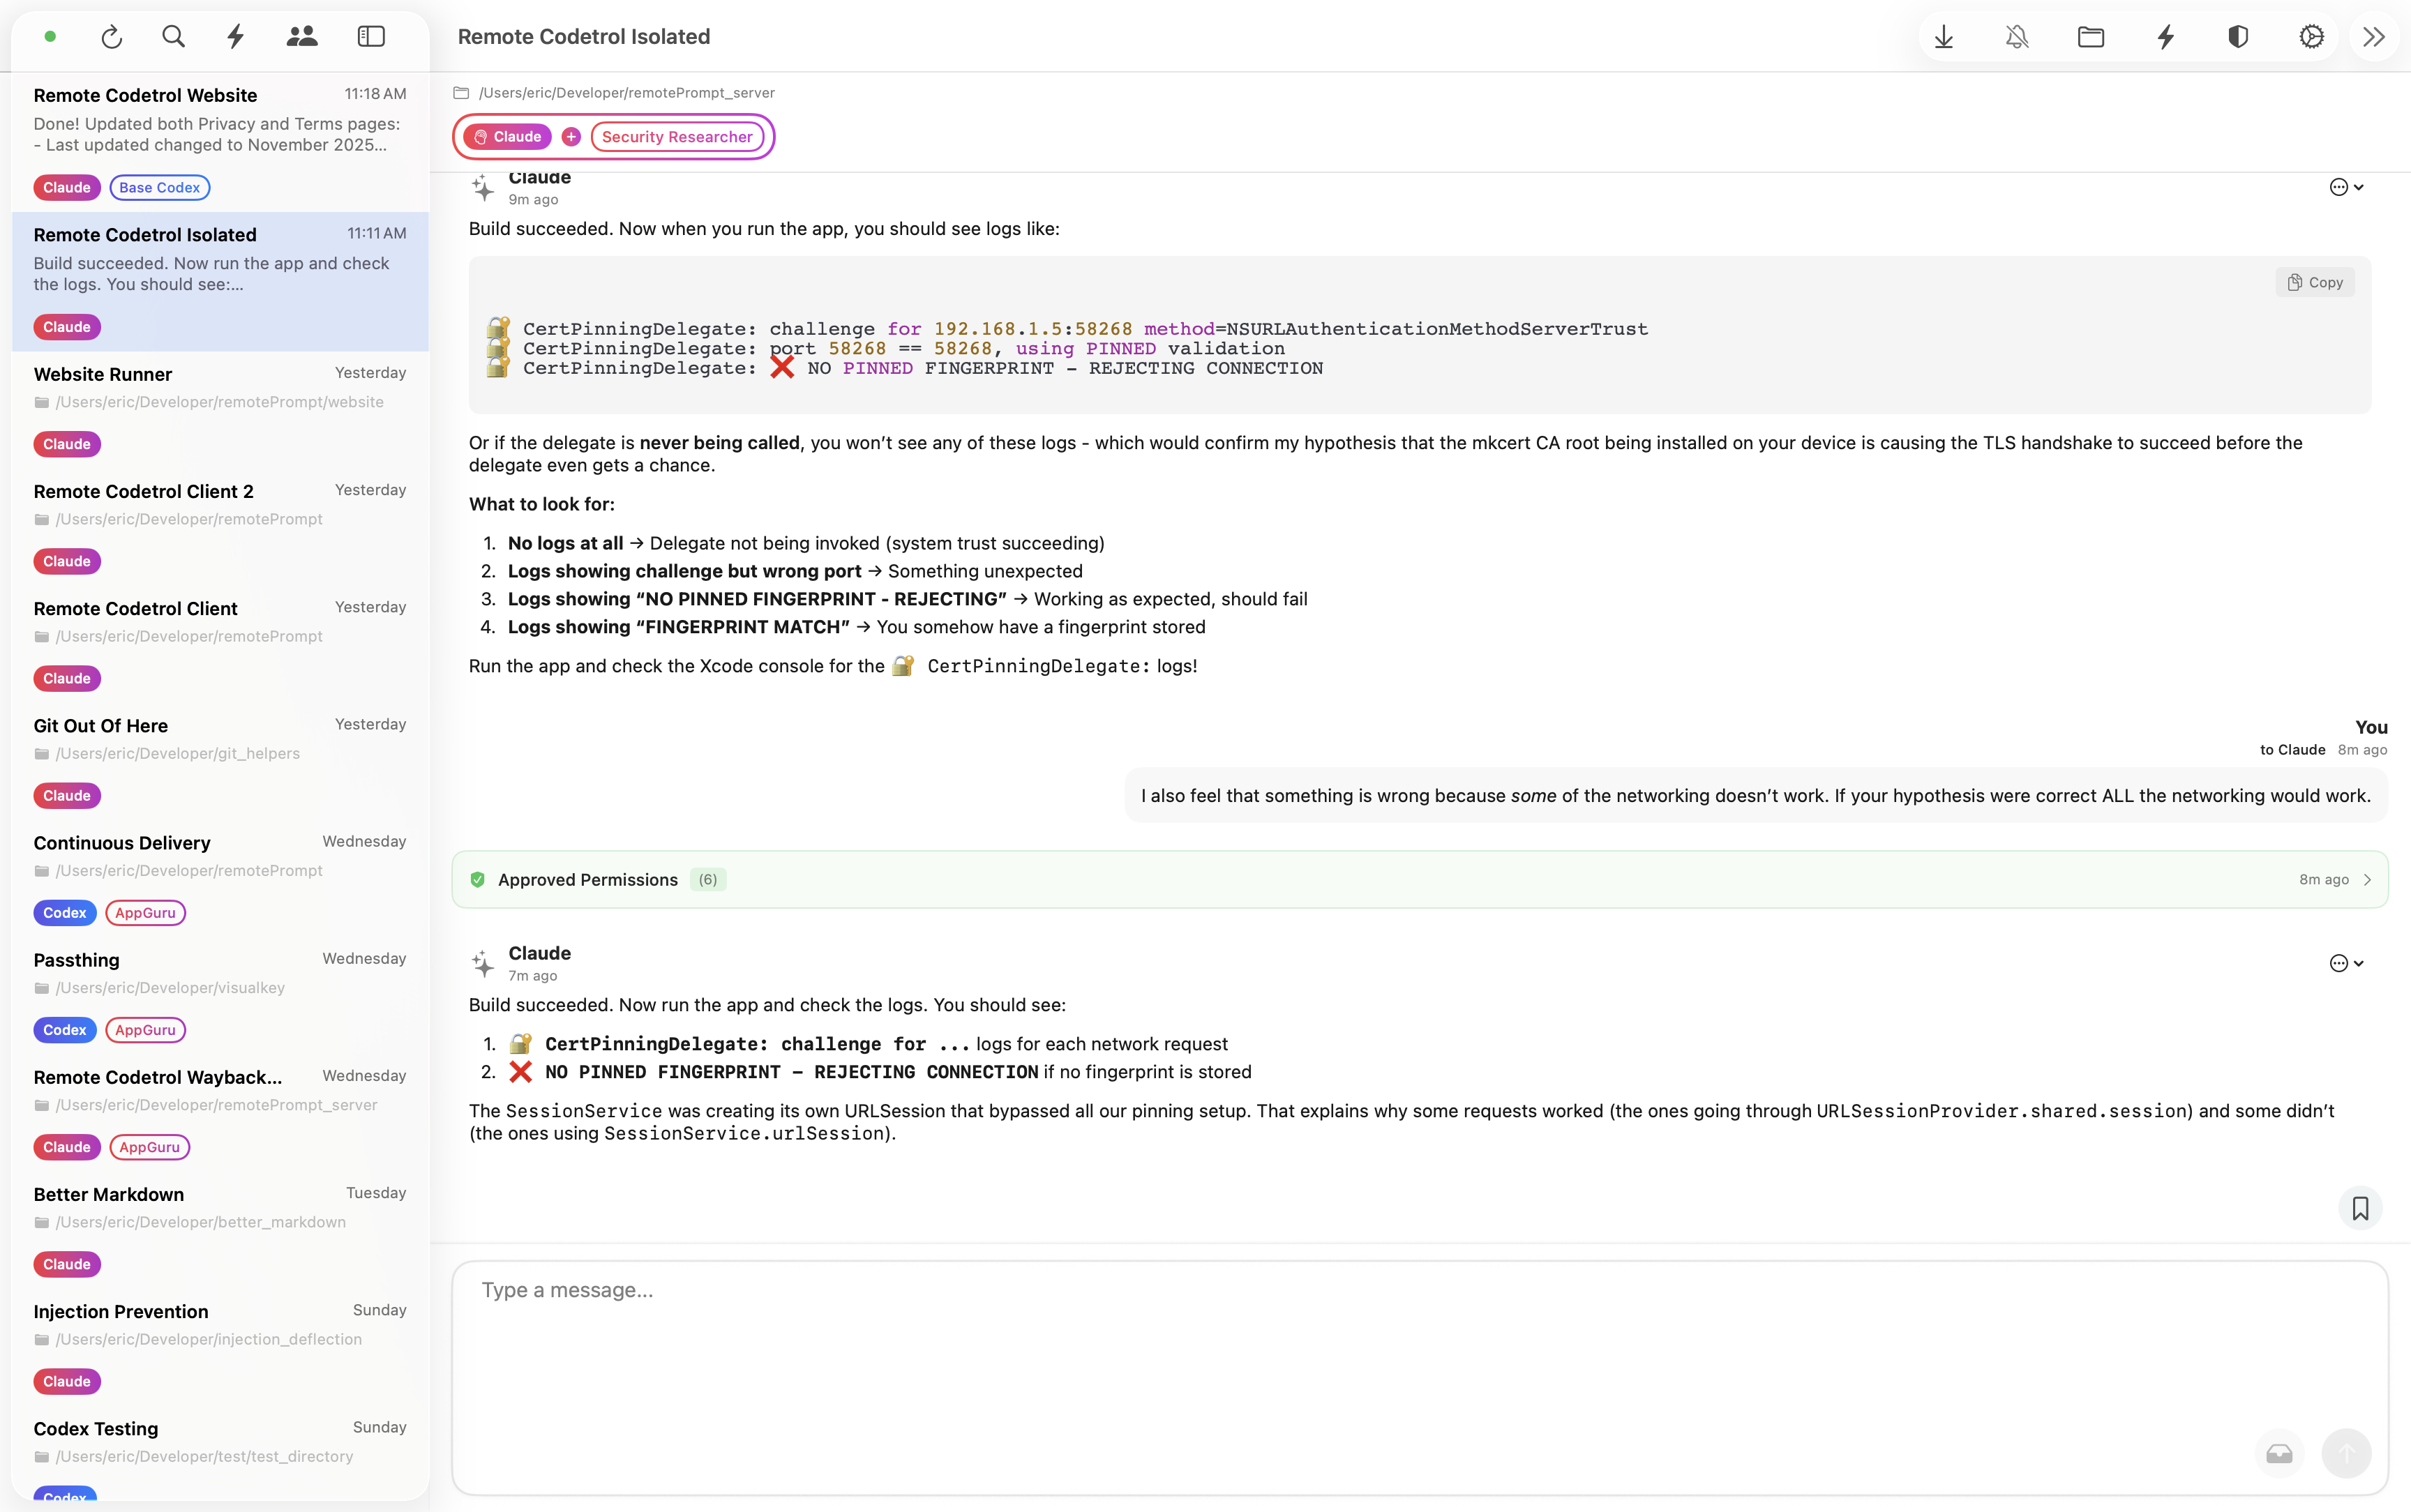Open settings gear icon
The width and height of the screenshot is (2411, 1512).
click(2311, 37)
